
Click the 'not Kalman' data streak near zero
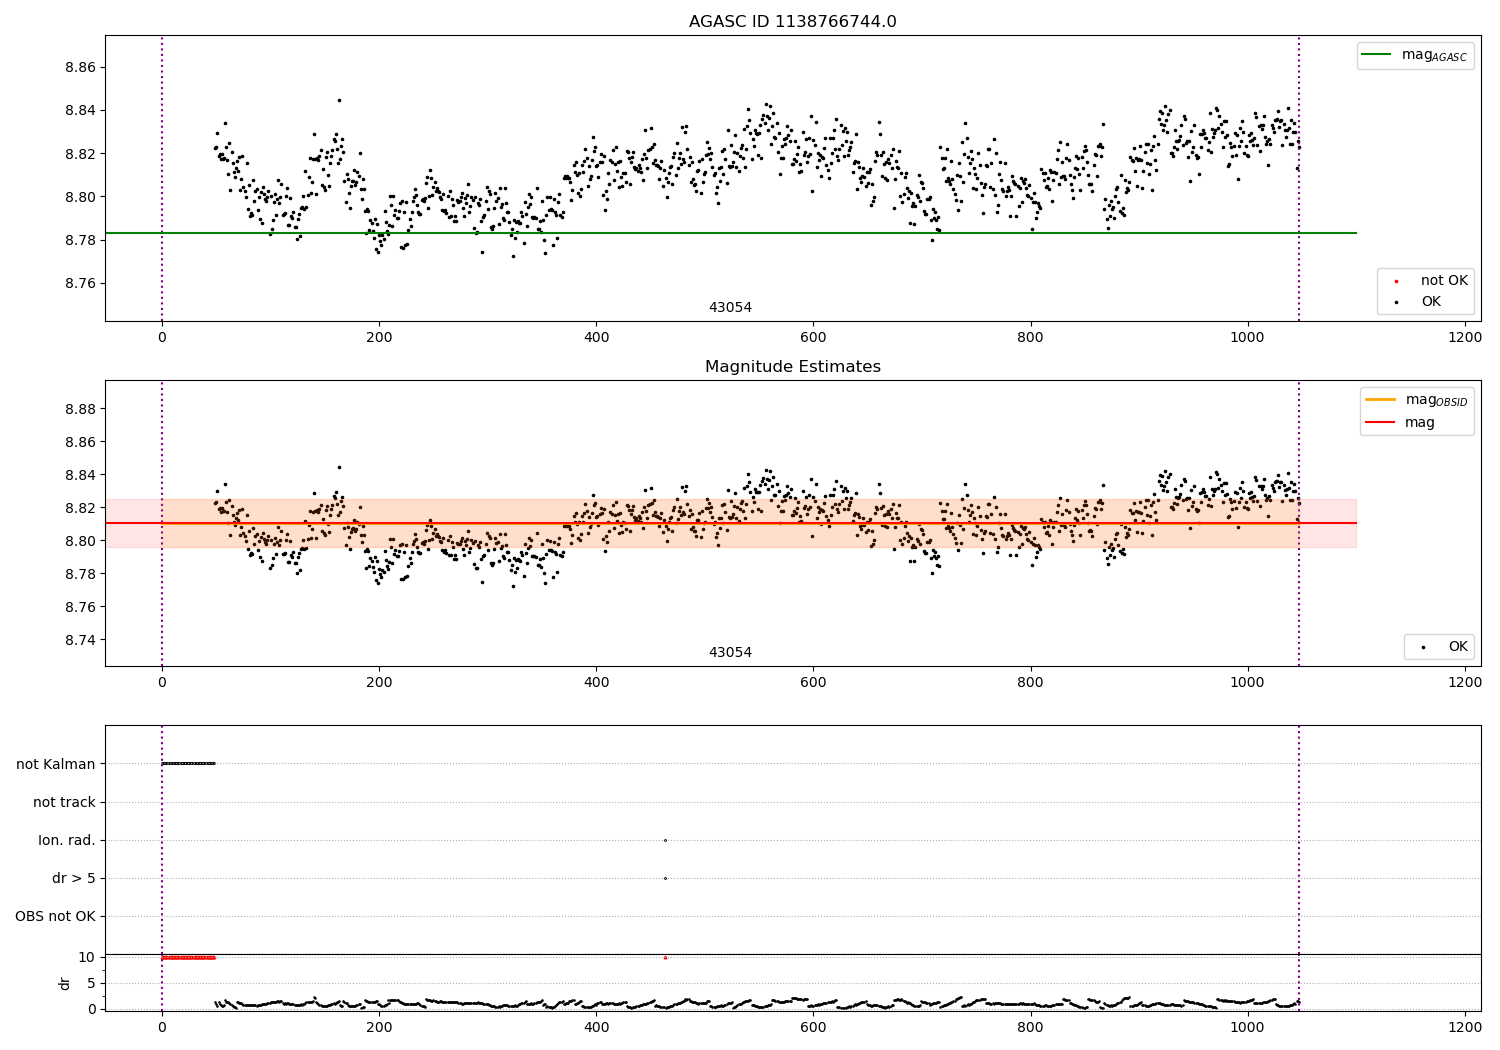pyautogui.click(x=188, y=764)
